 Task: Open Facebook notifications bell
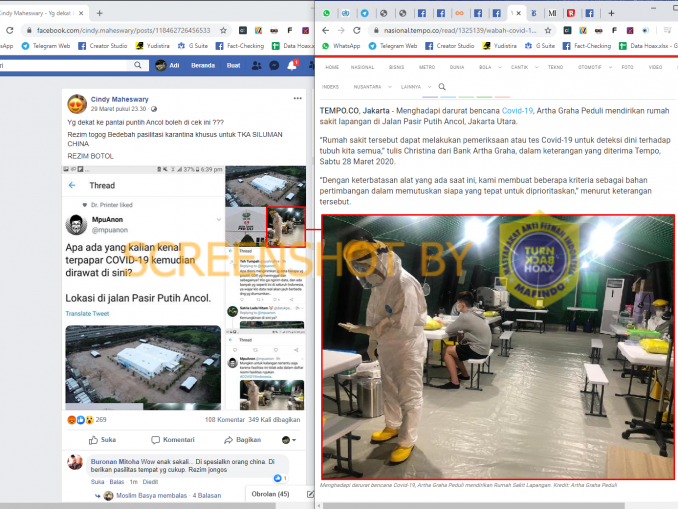292,65
